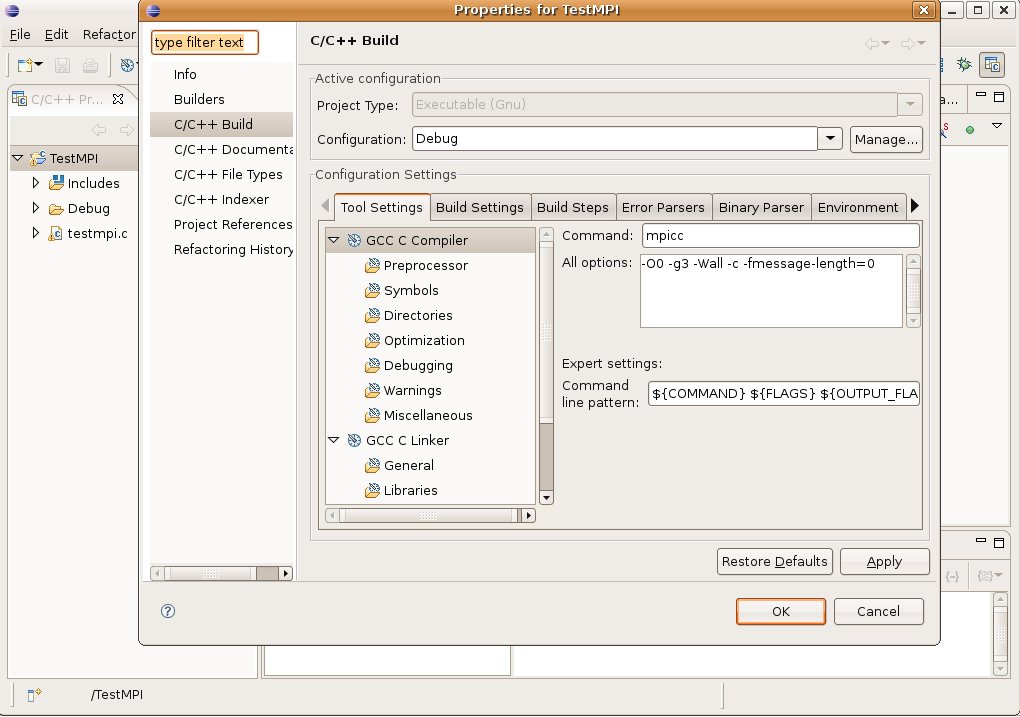This screenshot has height=717, width=1020.
Task: Close the C/C++ Projects view tab
Action: 118,99
